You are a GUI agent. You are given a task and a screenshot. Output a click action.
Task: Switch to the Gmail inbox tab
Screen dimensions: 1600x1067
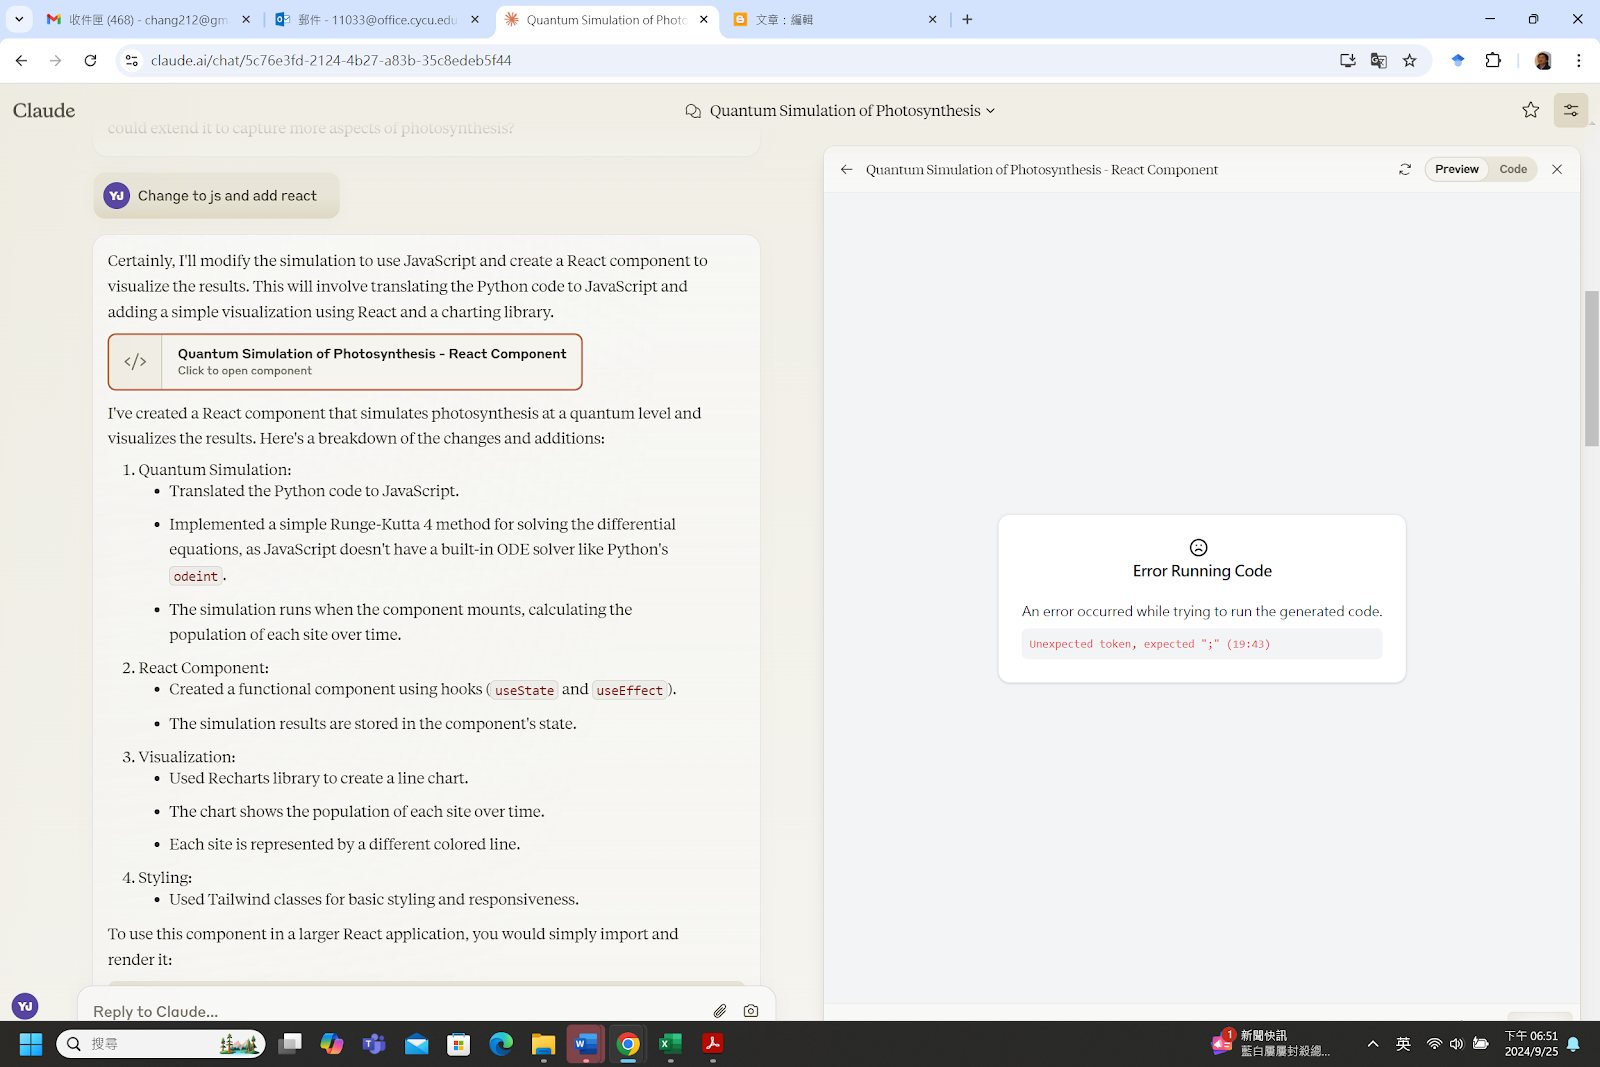point(150,19)
